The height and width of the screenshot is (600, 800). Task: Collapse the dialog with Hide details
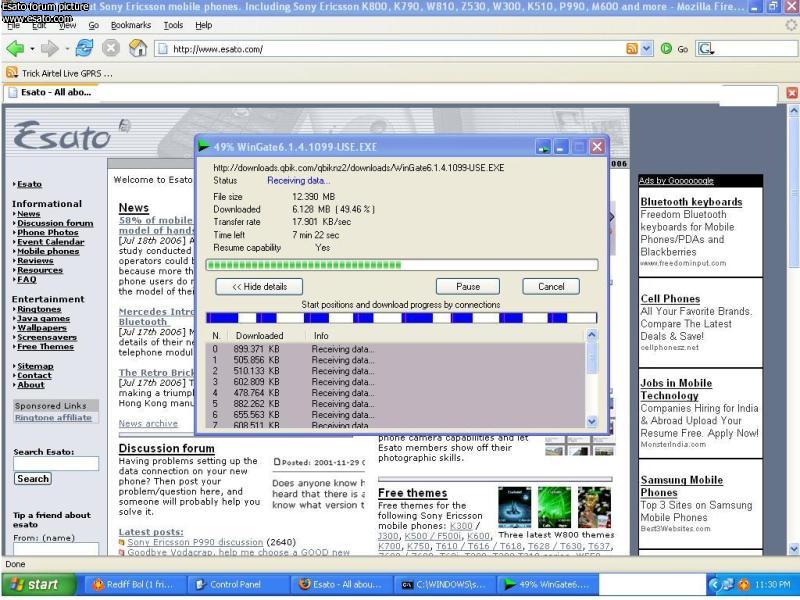259,287
